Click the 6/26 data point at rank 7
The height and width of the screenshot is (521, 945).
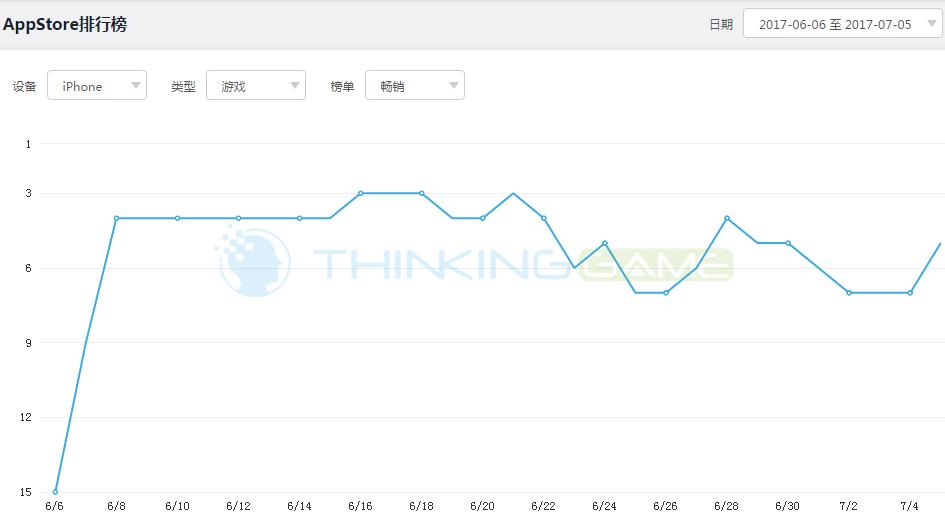point(666,293)
